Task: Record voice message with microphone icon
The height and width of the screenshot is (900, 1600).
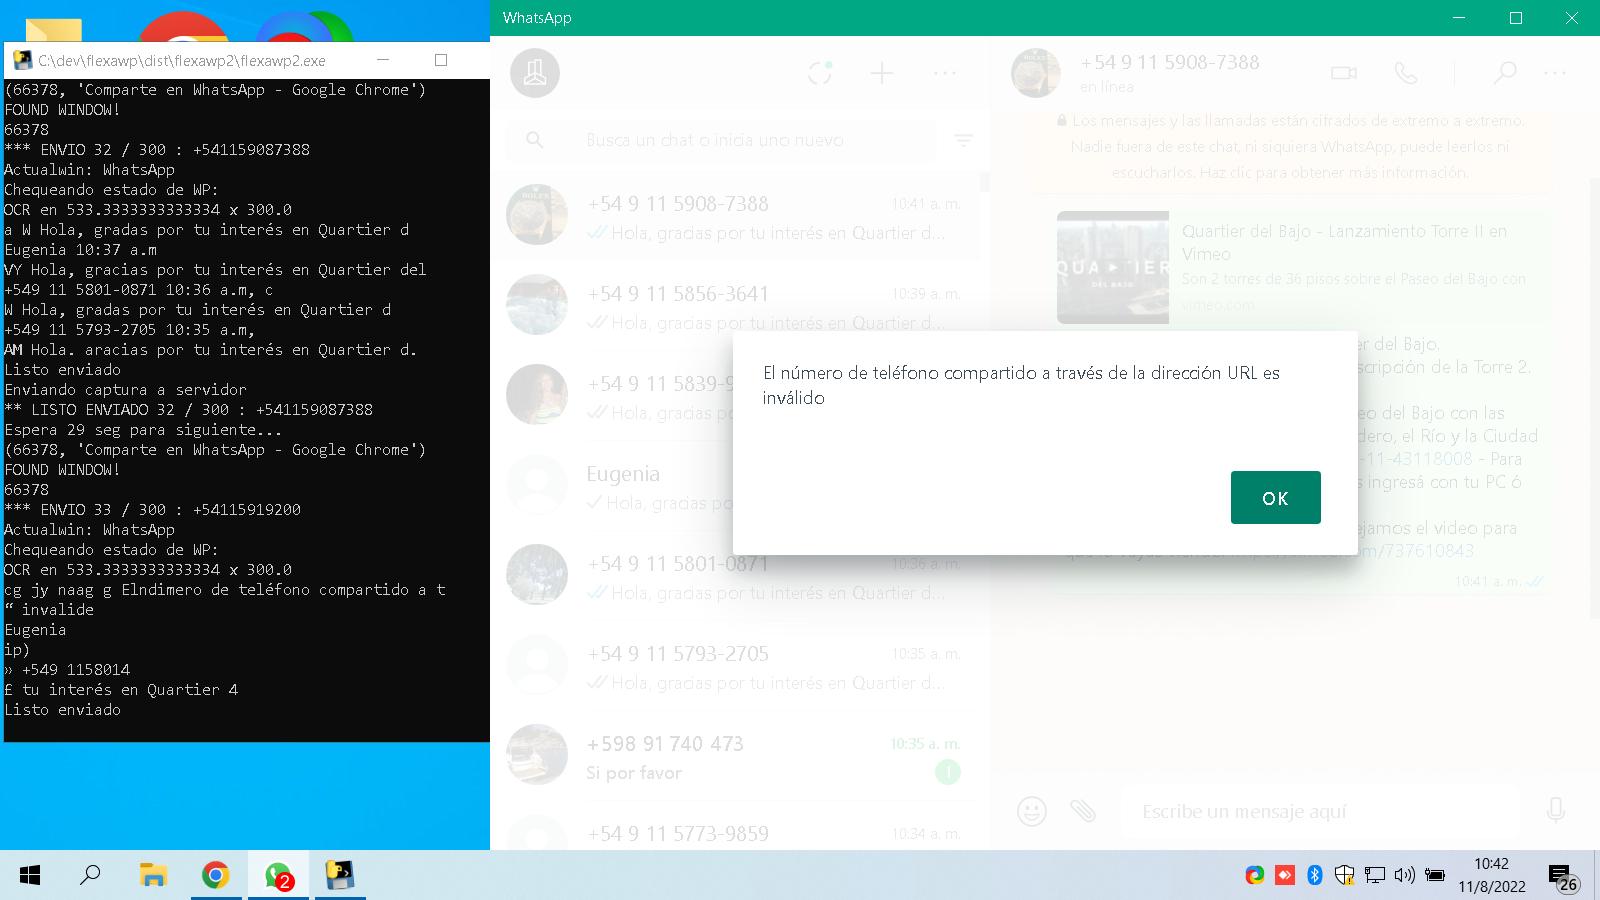Action: click(1556, 810)
